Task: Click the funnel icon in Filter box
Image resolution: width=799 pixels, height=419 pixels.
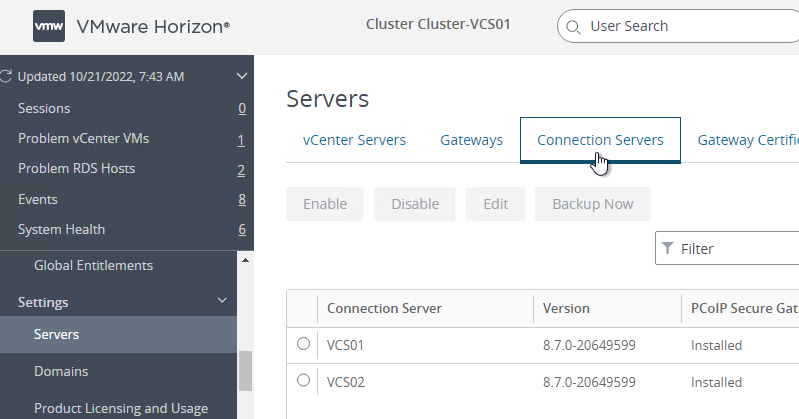Action: 667,248
